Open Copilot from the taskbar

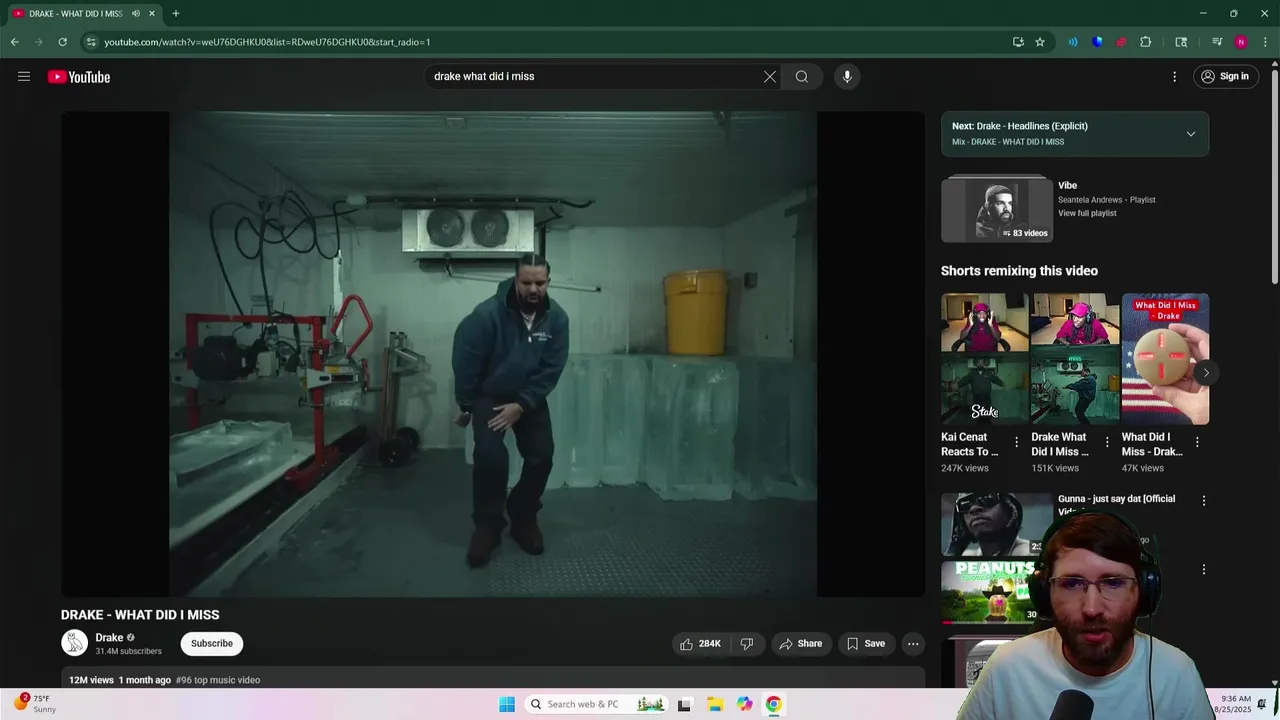744,704
